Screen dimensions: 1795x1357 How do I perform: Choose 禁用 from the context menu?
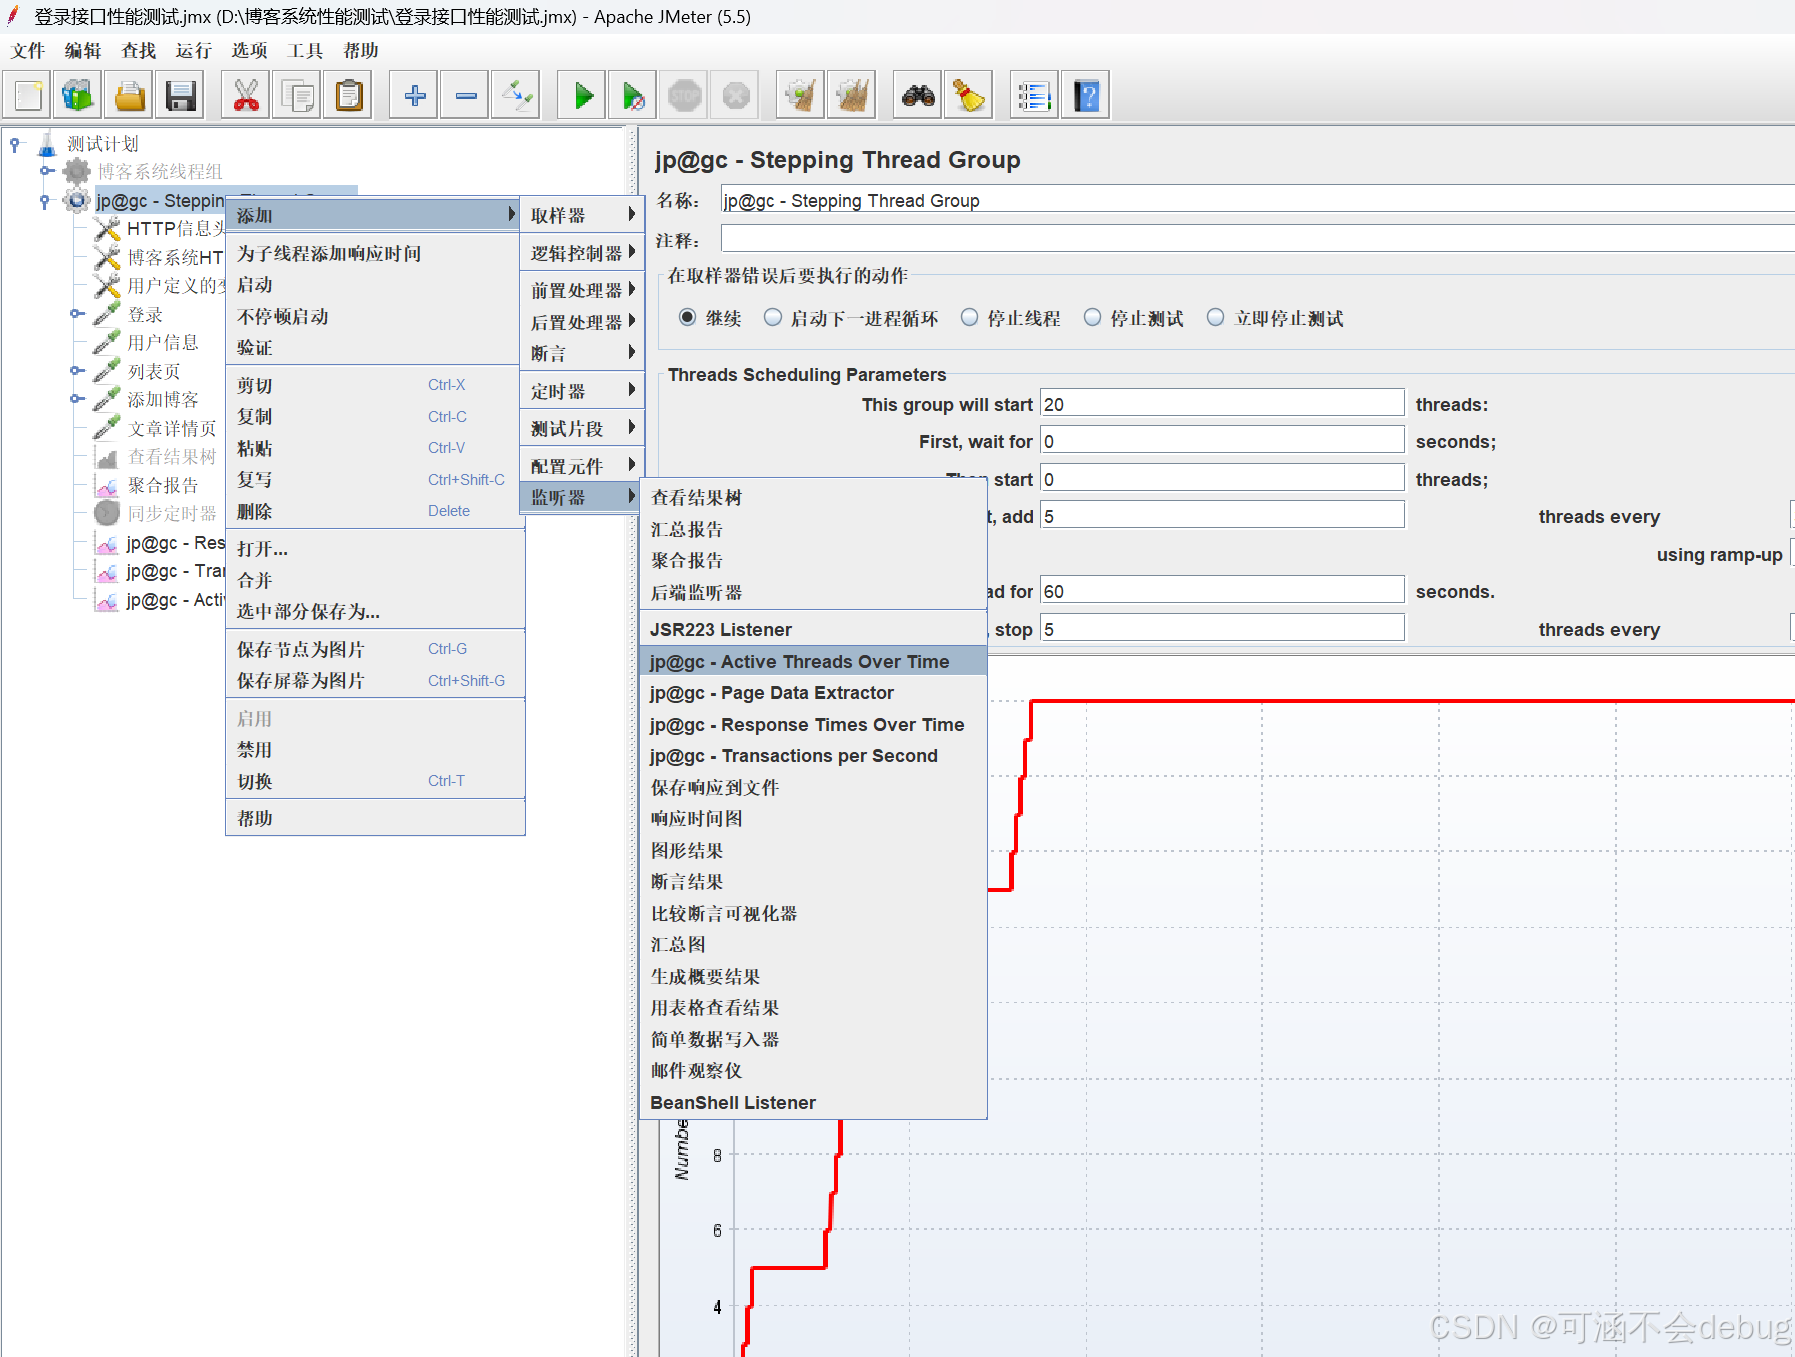coord(375,749)
